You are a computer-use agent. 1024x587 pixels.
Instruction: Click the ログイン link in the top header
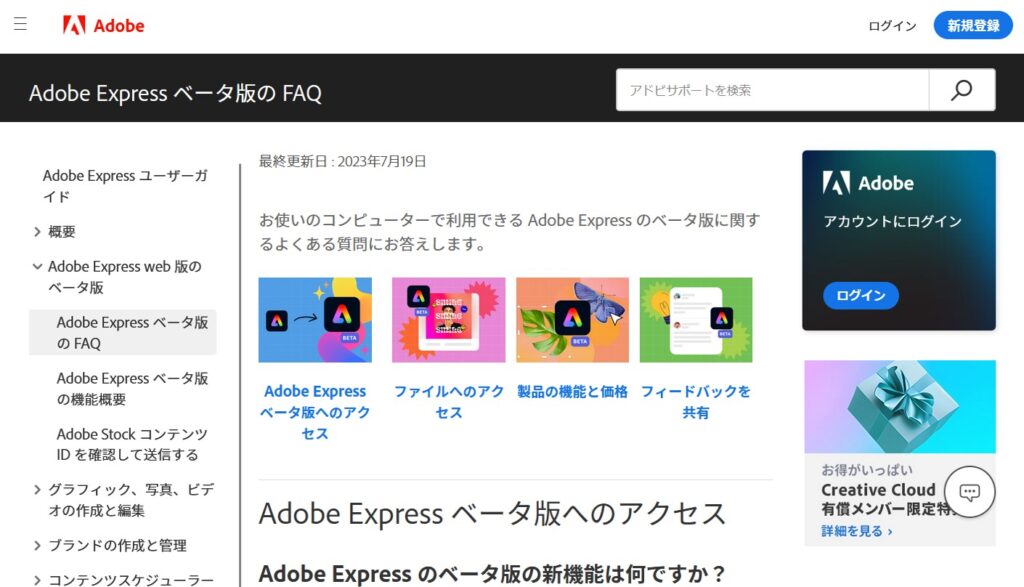[x=892, y=25]
